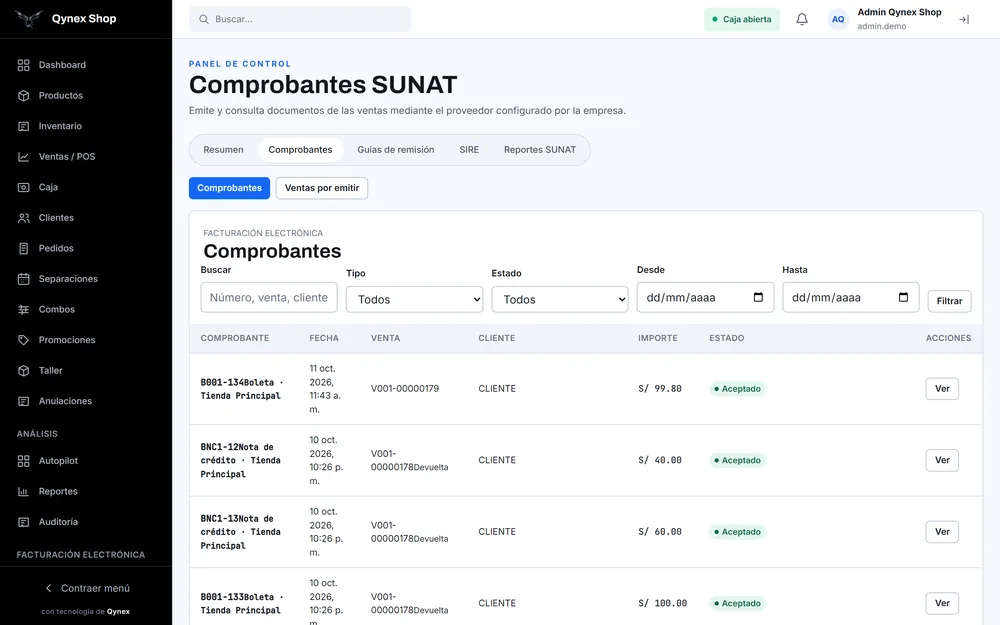The height and width of the screenshot is (625, 1000).
Task: Select the Clientes people icon
Action: pos(24,218)
